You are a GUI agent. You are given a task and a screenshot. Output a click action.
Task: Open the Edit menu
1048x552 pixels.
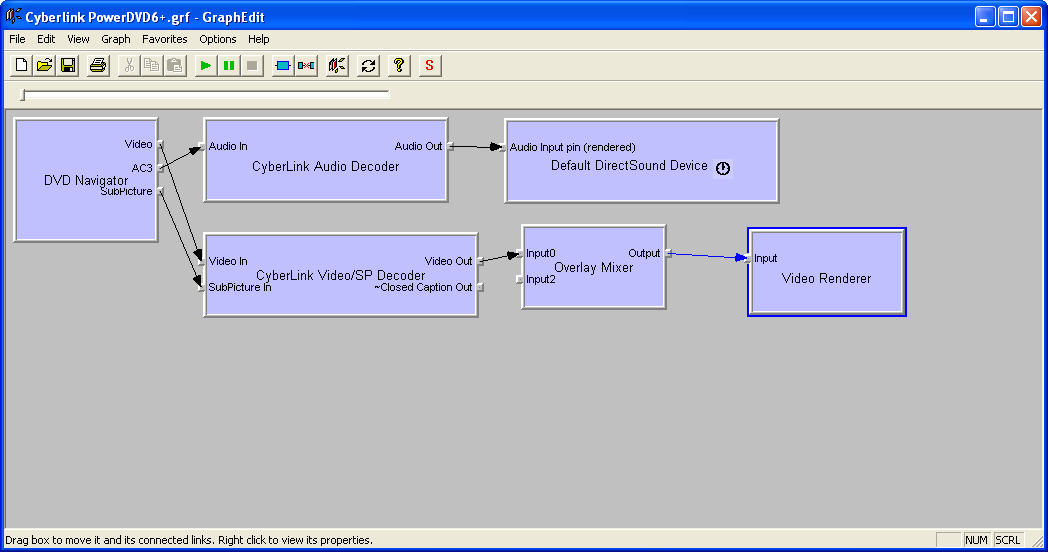(46, 39)
